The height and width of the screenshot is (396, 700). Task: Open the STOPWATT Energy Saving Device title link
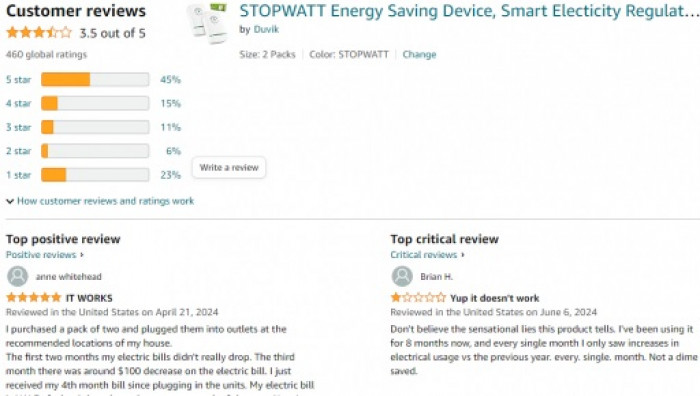point(469,11)
